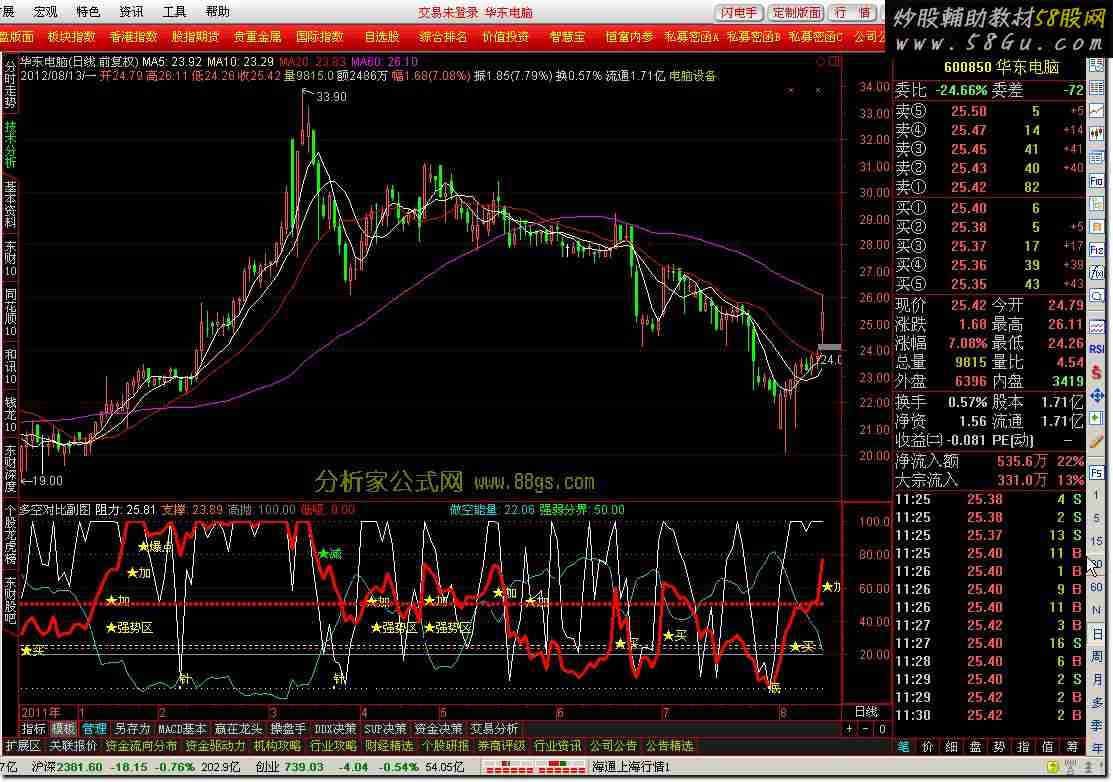Click candlestick chart icon in right toolbar

click(1097, 133)
